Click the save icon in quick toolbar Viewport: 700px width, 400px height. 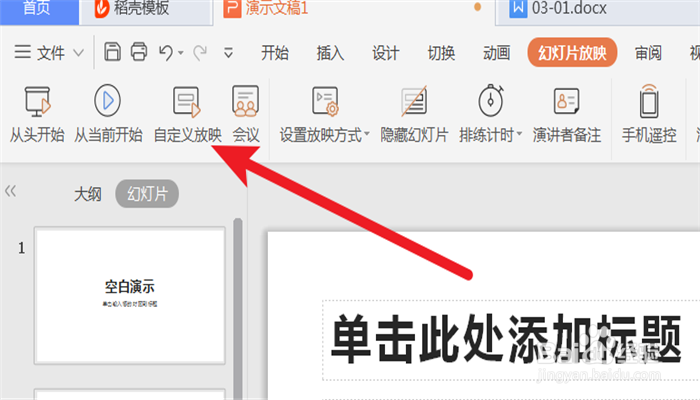[112, 52]
